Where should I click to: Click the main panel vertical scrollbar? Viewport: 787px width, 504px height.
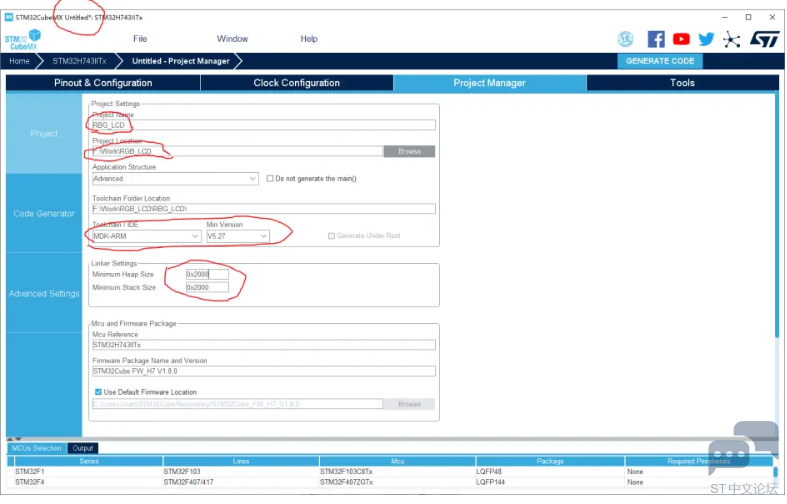point(777,216)
